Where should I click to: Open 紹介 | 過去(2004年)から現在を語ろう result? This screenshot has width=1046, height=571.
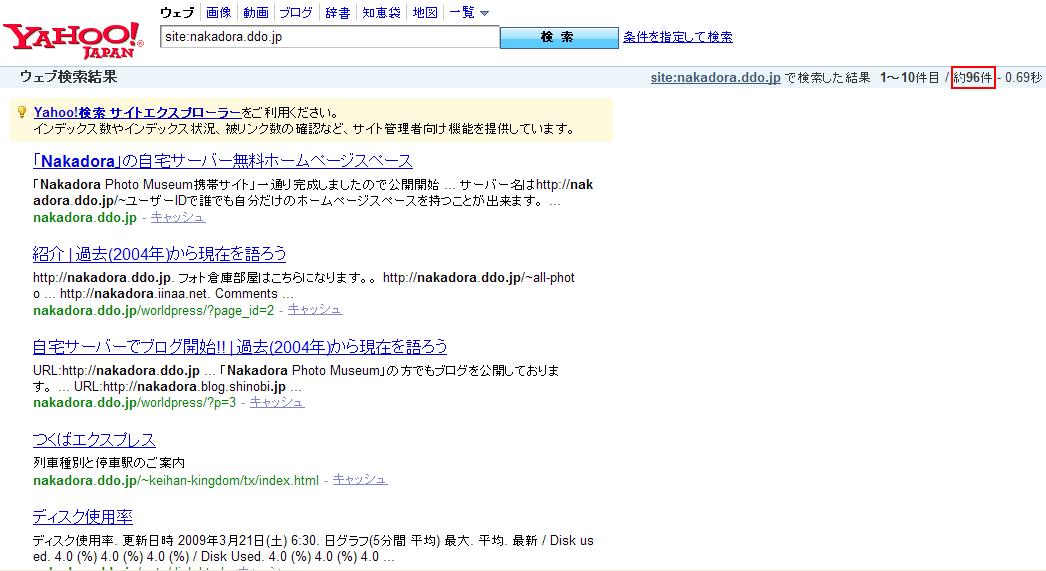pos(159,253)
